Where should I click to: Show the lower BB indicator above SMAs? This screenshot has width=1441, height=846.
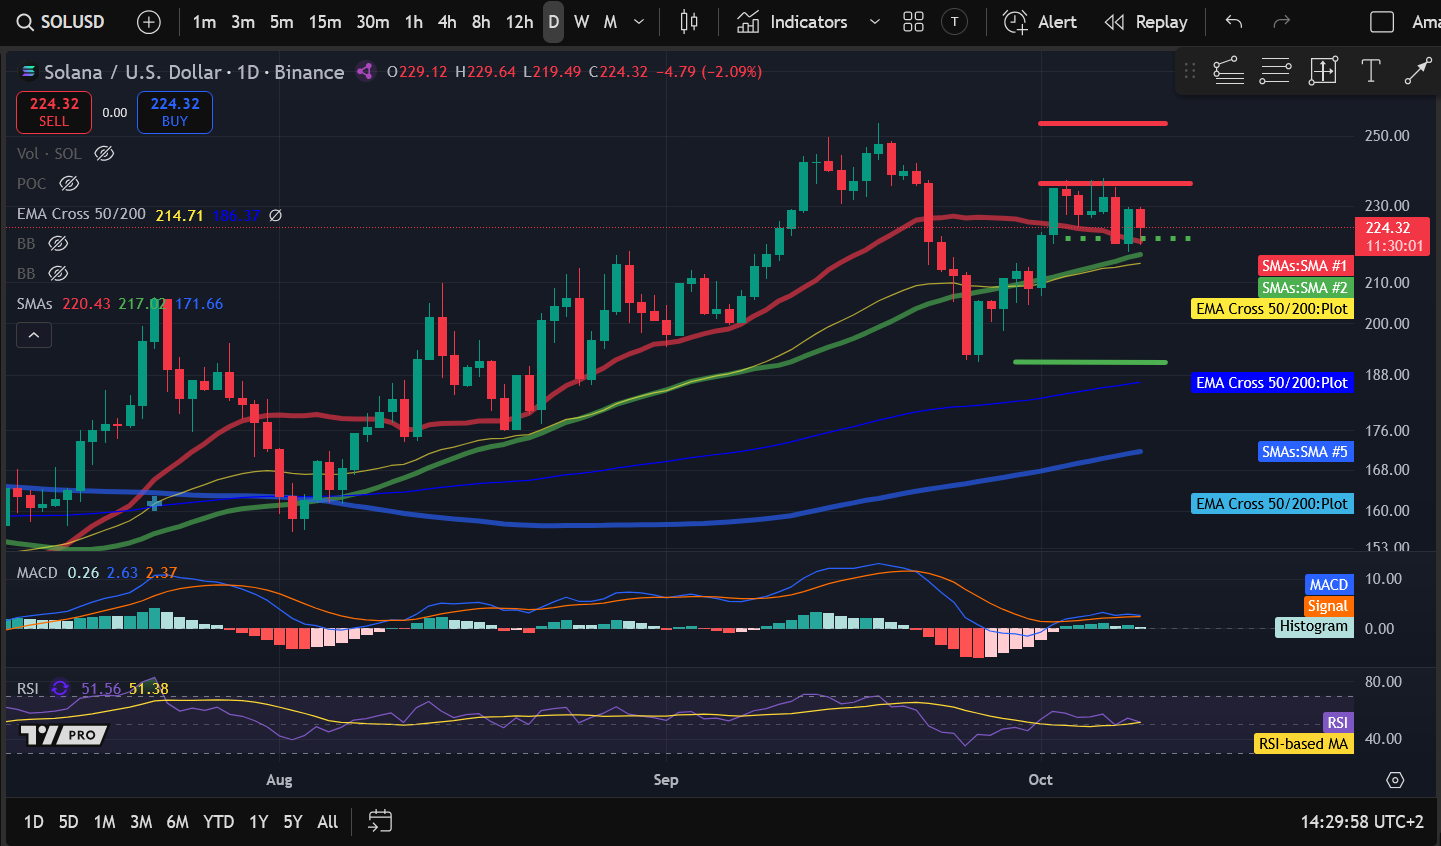point(58,274)
